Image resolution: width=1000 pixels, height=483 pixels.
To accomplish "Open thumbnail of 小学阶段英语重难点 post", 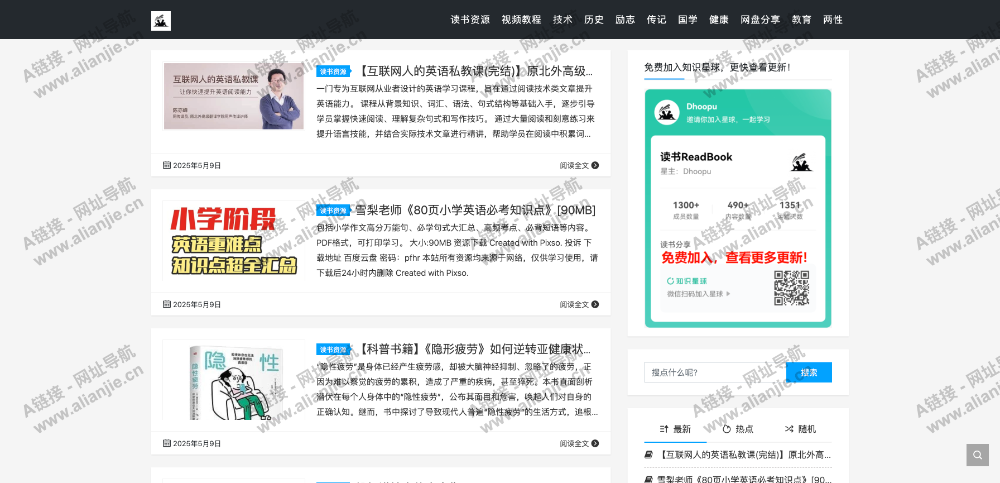I will (233, 241).
